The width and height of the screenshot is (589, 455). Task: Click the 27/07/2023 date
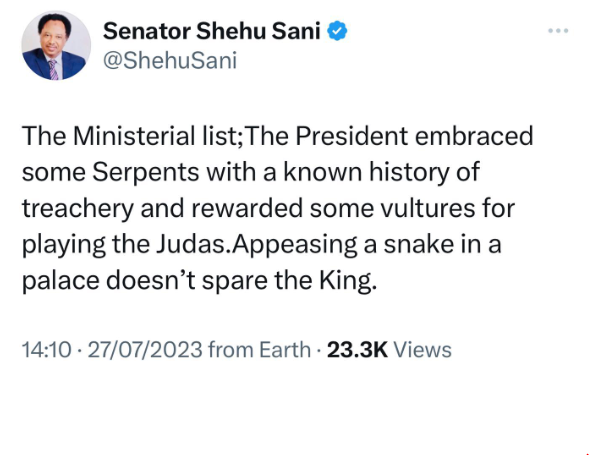145,350
